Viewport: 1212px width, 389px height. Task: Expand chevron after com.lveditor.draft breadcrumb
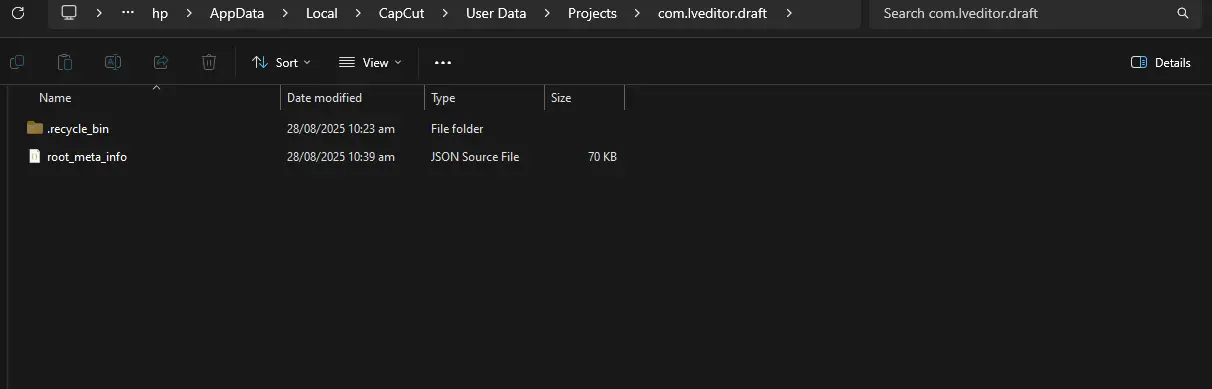(789, 13)
